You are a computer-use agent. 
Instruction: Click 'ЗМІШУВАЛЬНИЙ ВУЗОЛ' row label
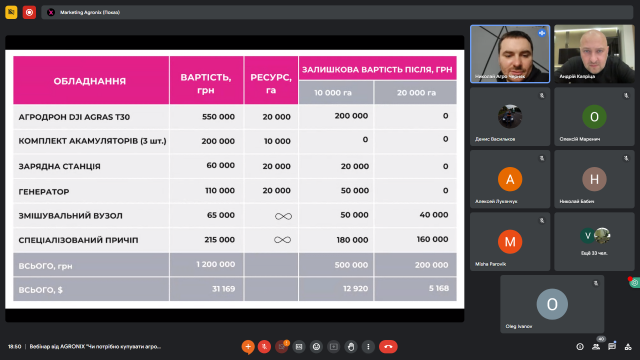(x=70, y=216)
